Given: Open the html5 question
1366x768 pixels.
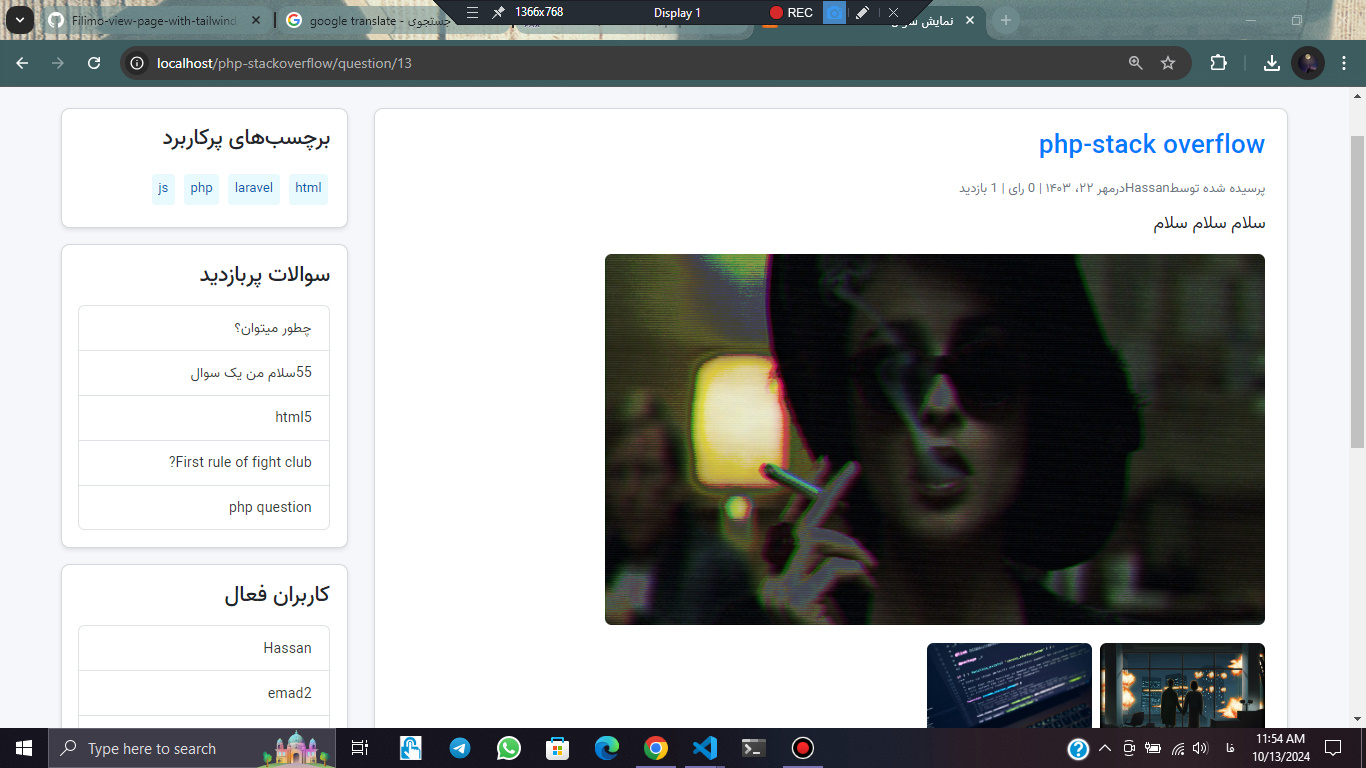Looking at the screenshot, I should [204, 417].
